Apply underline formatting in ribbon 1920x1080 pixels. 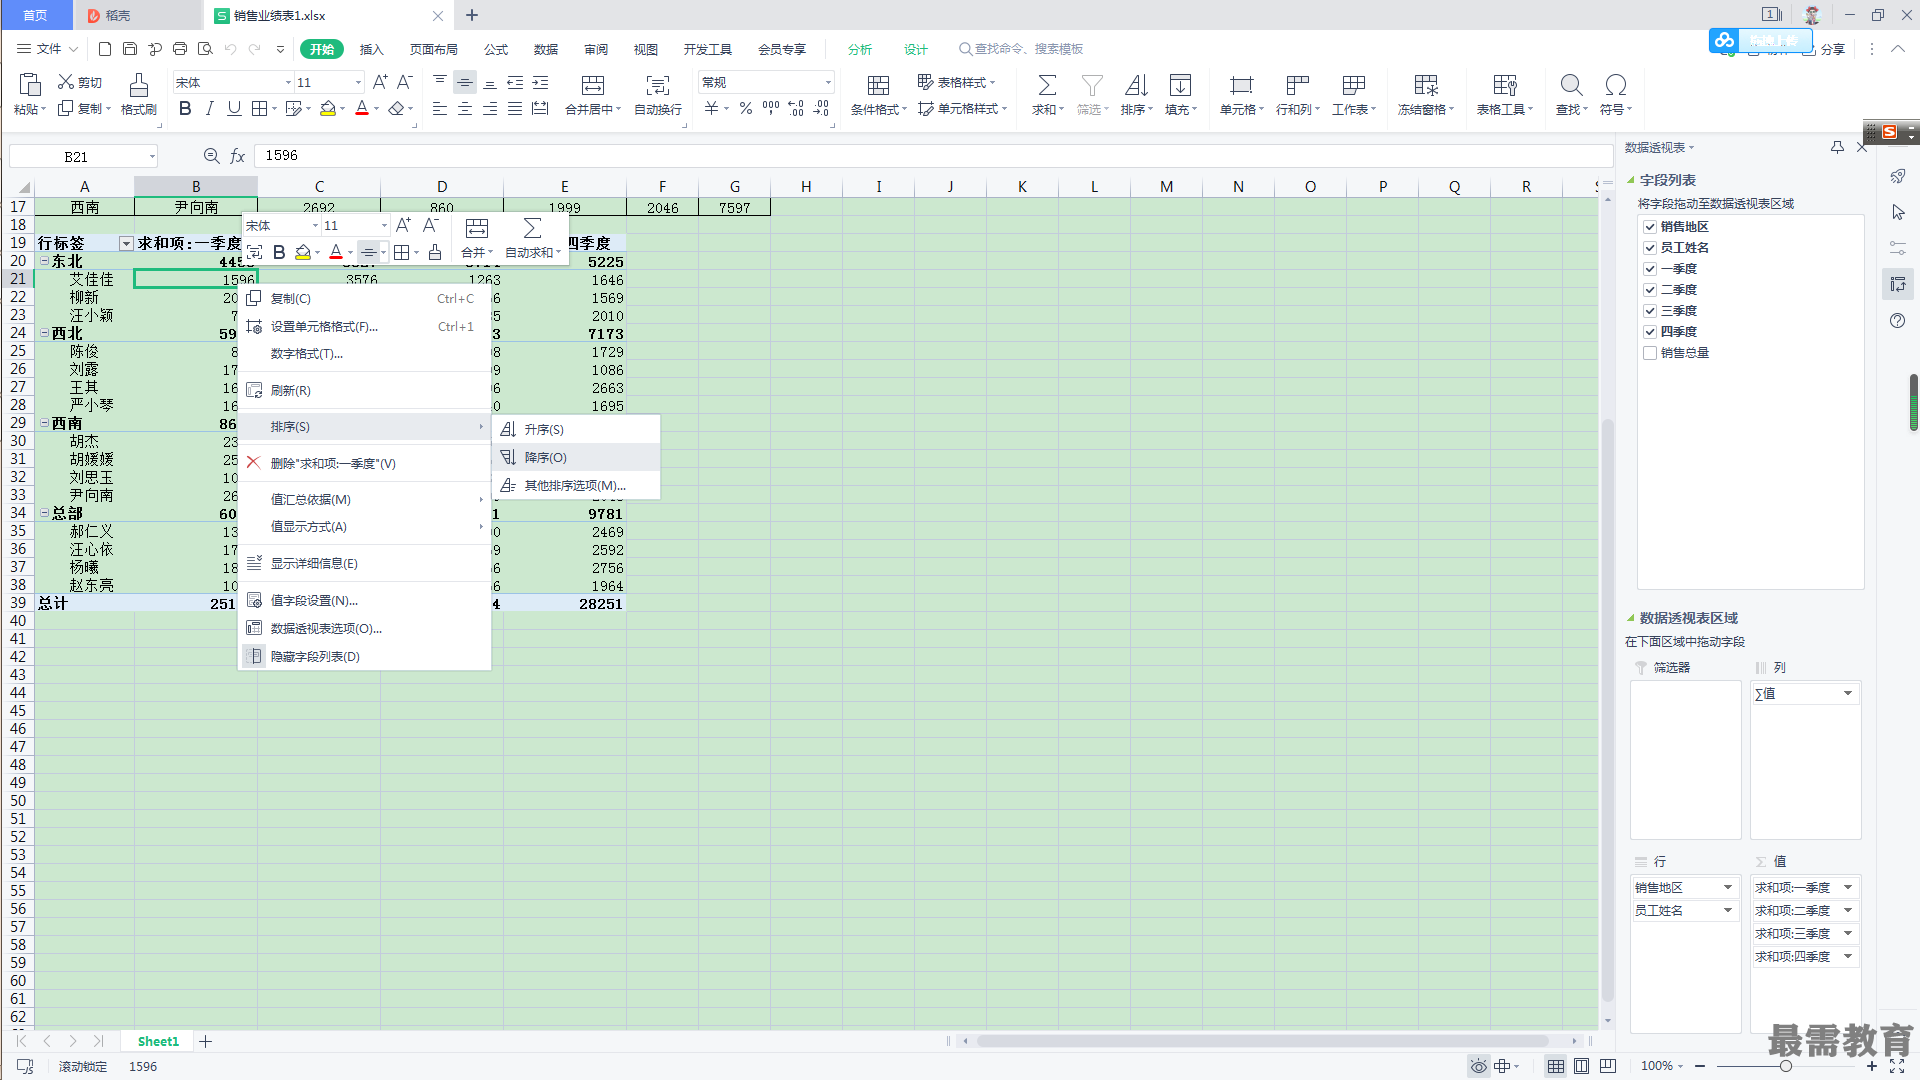[x=234, y=108]
